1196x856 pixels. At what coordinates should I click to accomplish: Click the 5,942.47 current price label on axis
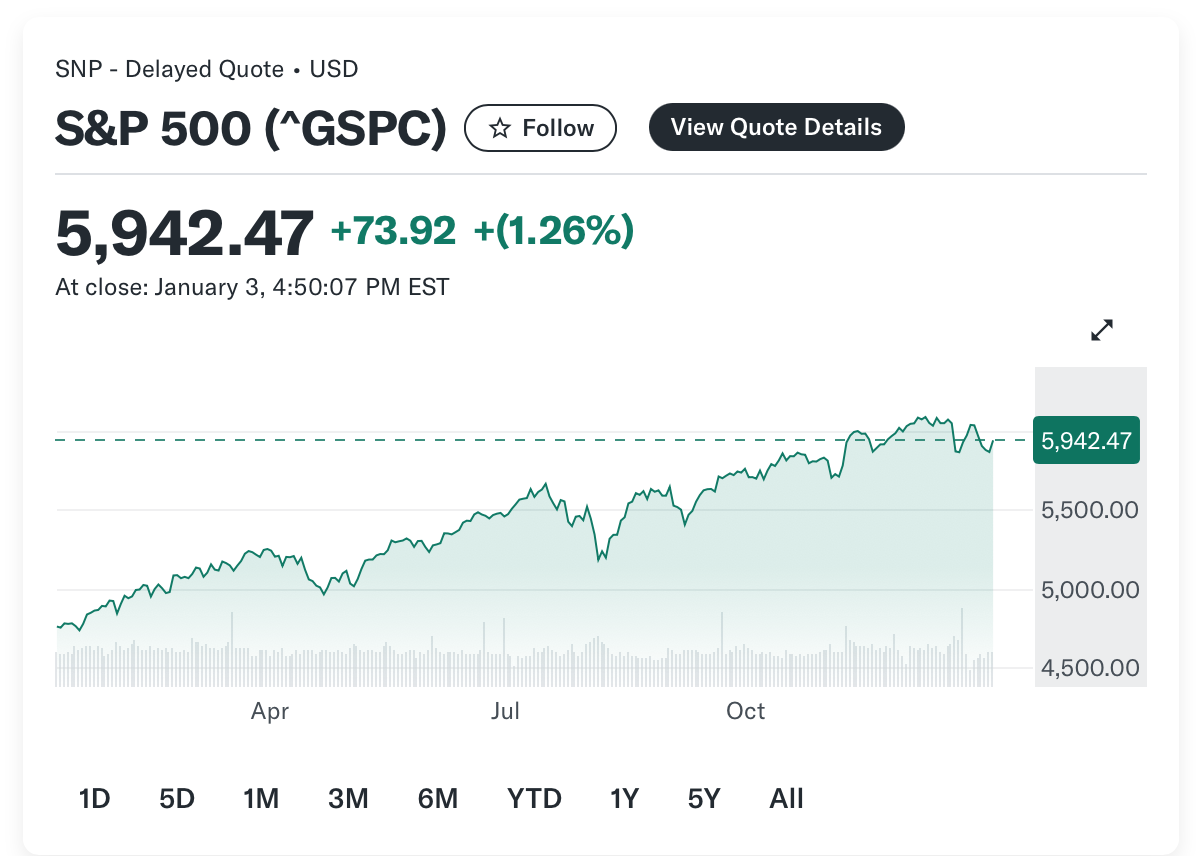click(x=1086, y=441)
